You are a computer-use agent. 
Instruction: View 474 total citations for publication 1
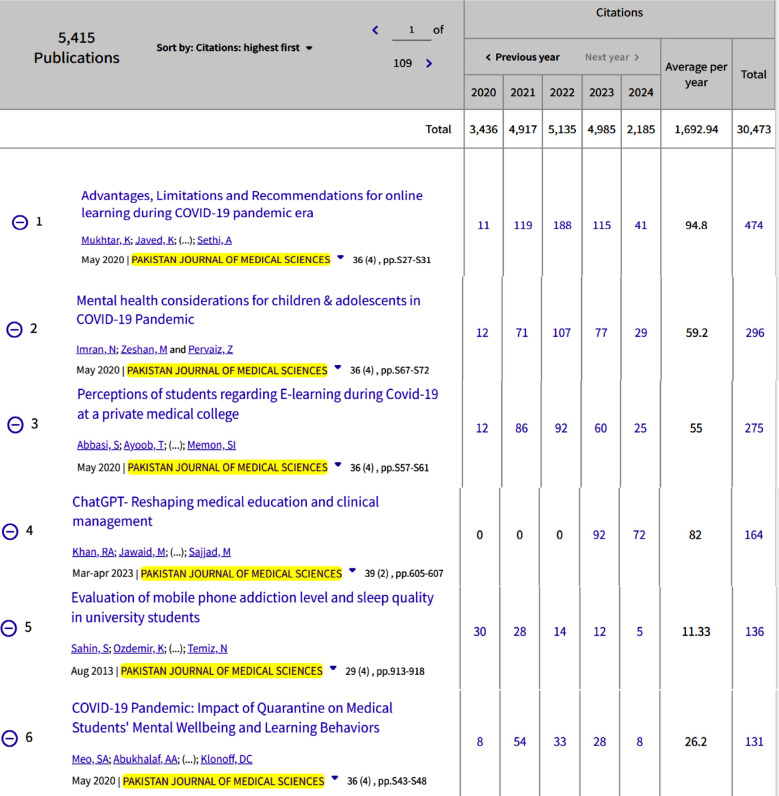(x=754, y=225)
